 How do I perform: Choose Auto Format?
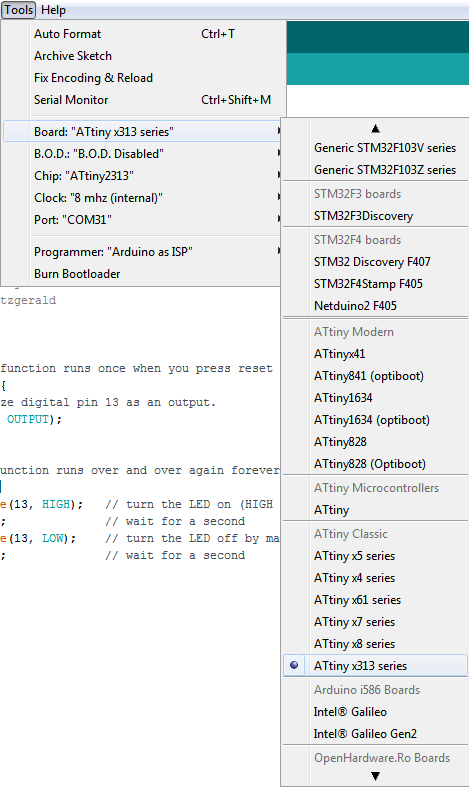tap(144, 34)
